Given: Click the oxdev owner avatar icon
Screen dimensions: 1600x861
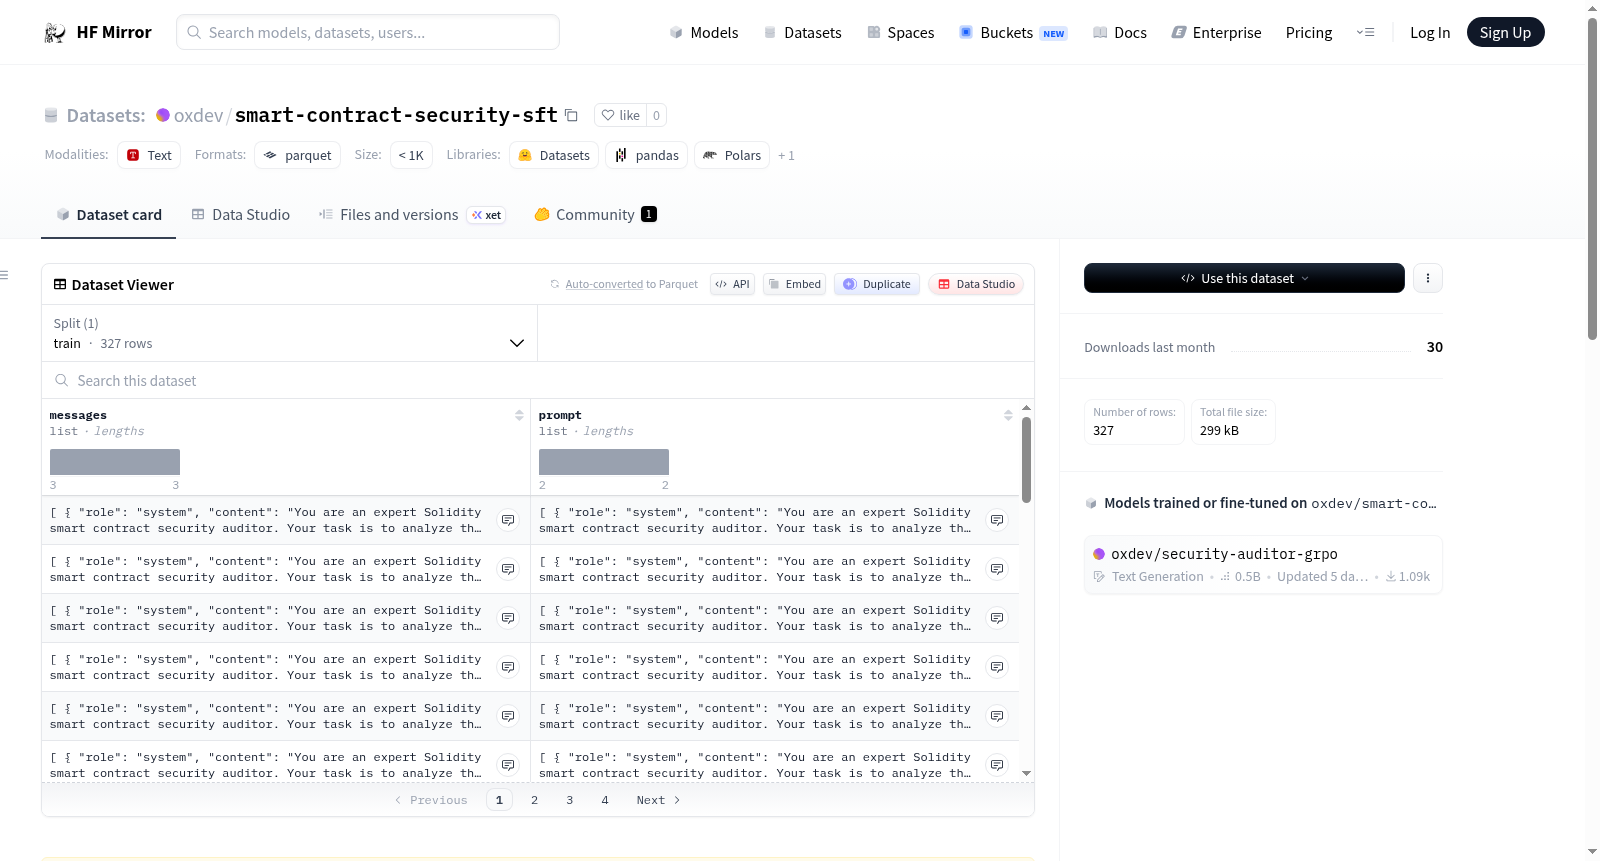Looking at the screenshot, I should 163,115.
